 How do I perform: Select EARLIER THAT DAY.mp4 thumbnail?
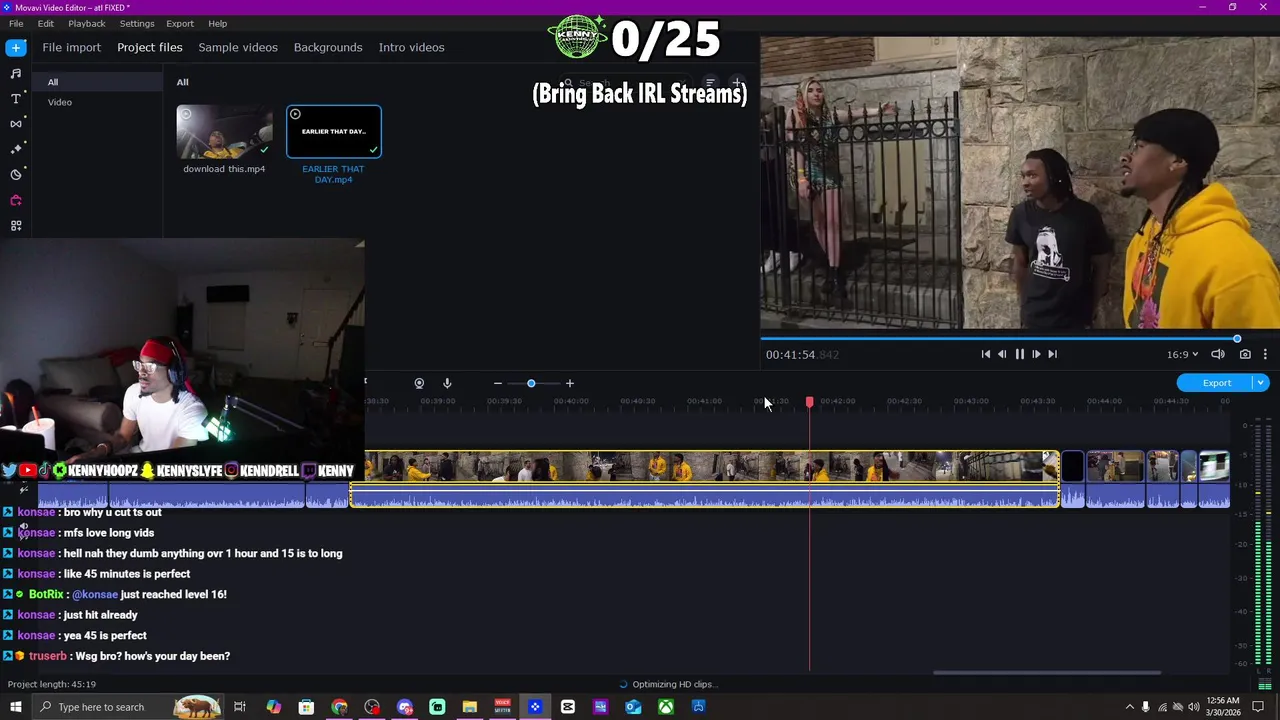tap(334, 132)
